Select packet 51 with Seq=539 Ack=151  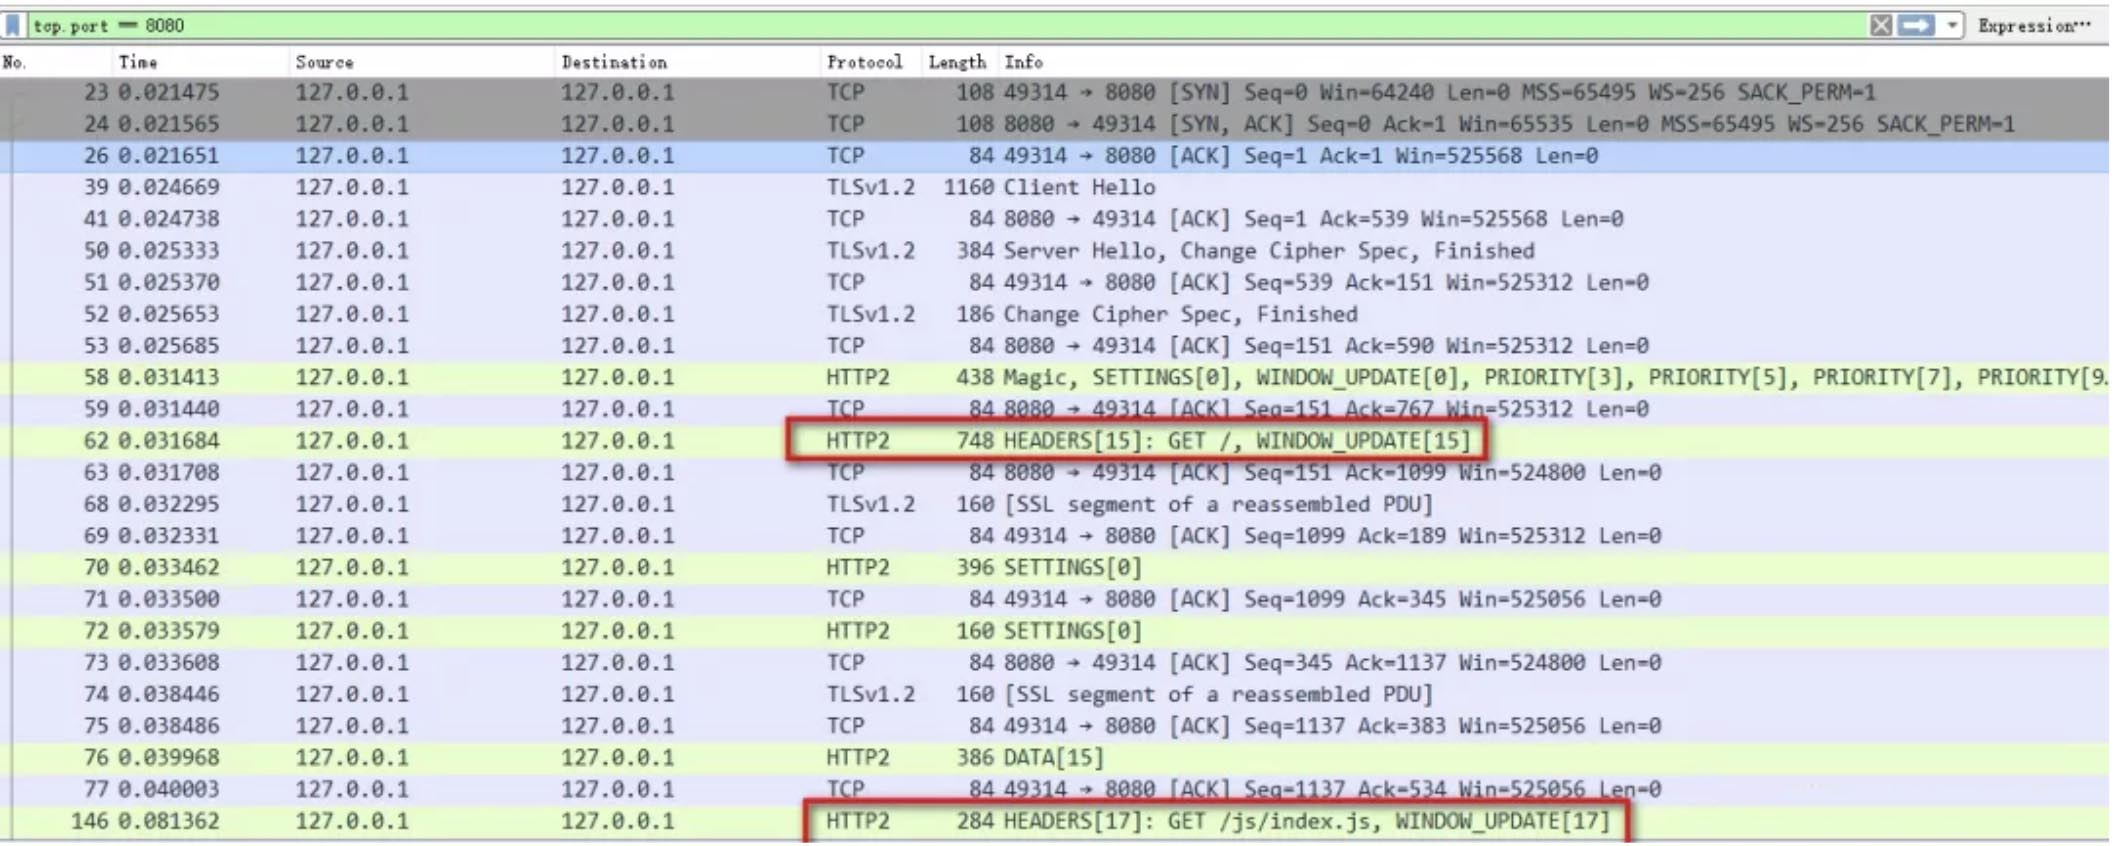[x=1055, y=282]
